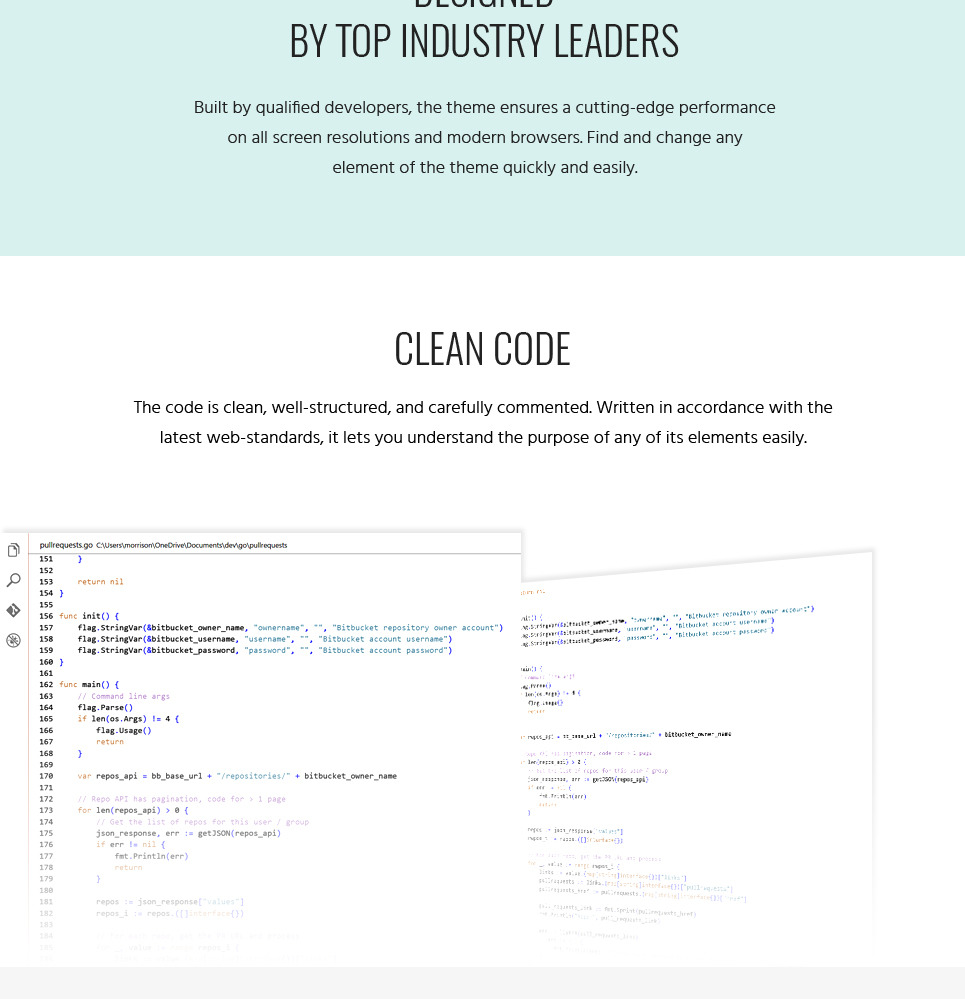Viewport: 965px width, 999px height.
Task: Click the "// Command line args" comment
Action: point(123,696)
